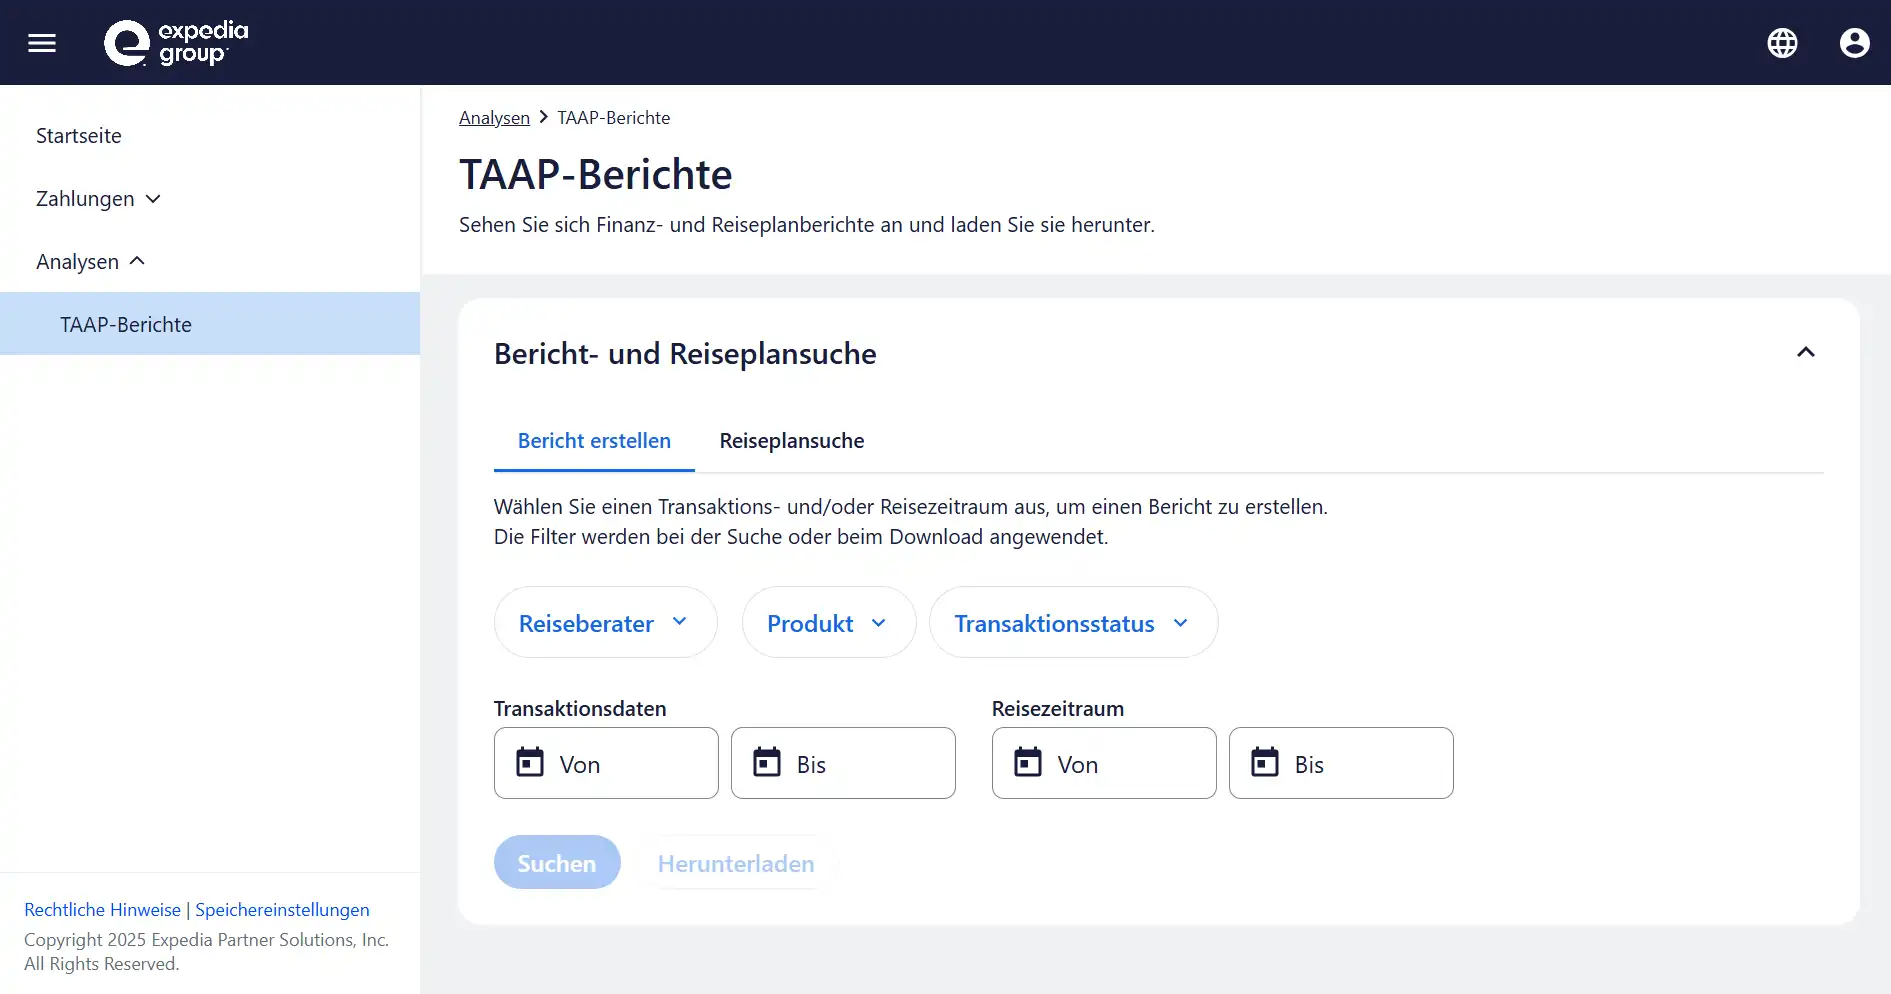1891x994 pixels.
Task: Open the user account profile icon
Action: pyautogui.click(x=1854, y=43)
